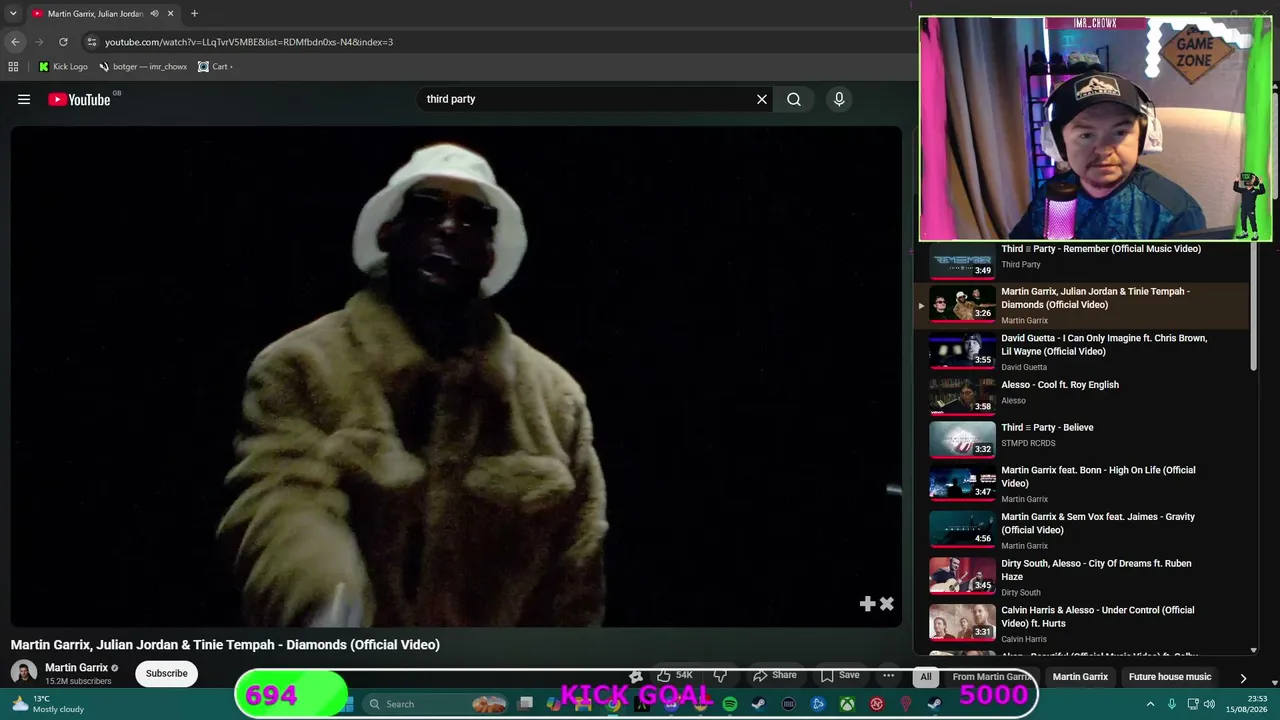The image size is (1280, 720).
Task: Select the Martin Garrix filter chip
Action: tap(1080, 677)
